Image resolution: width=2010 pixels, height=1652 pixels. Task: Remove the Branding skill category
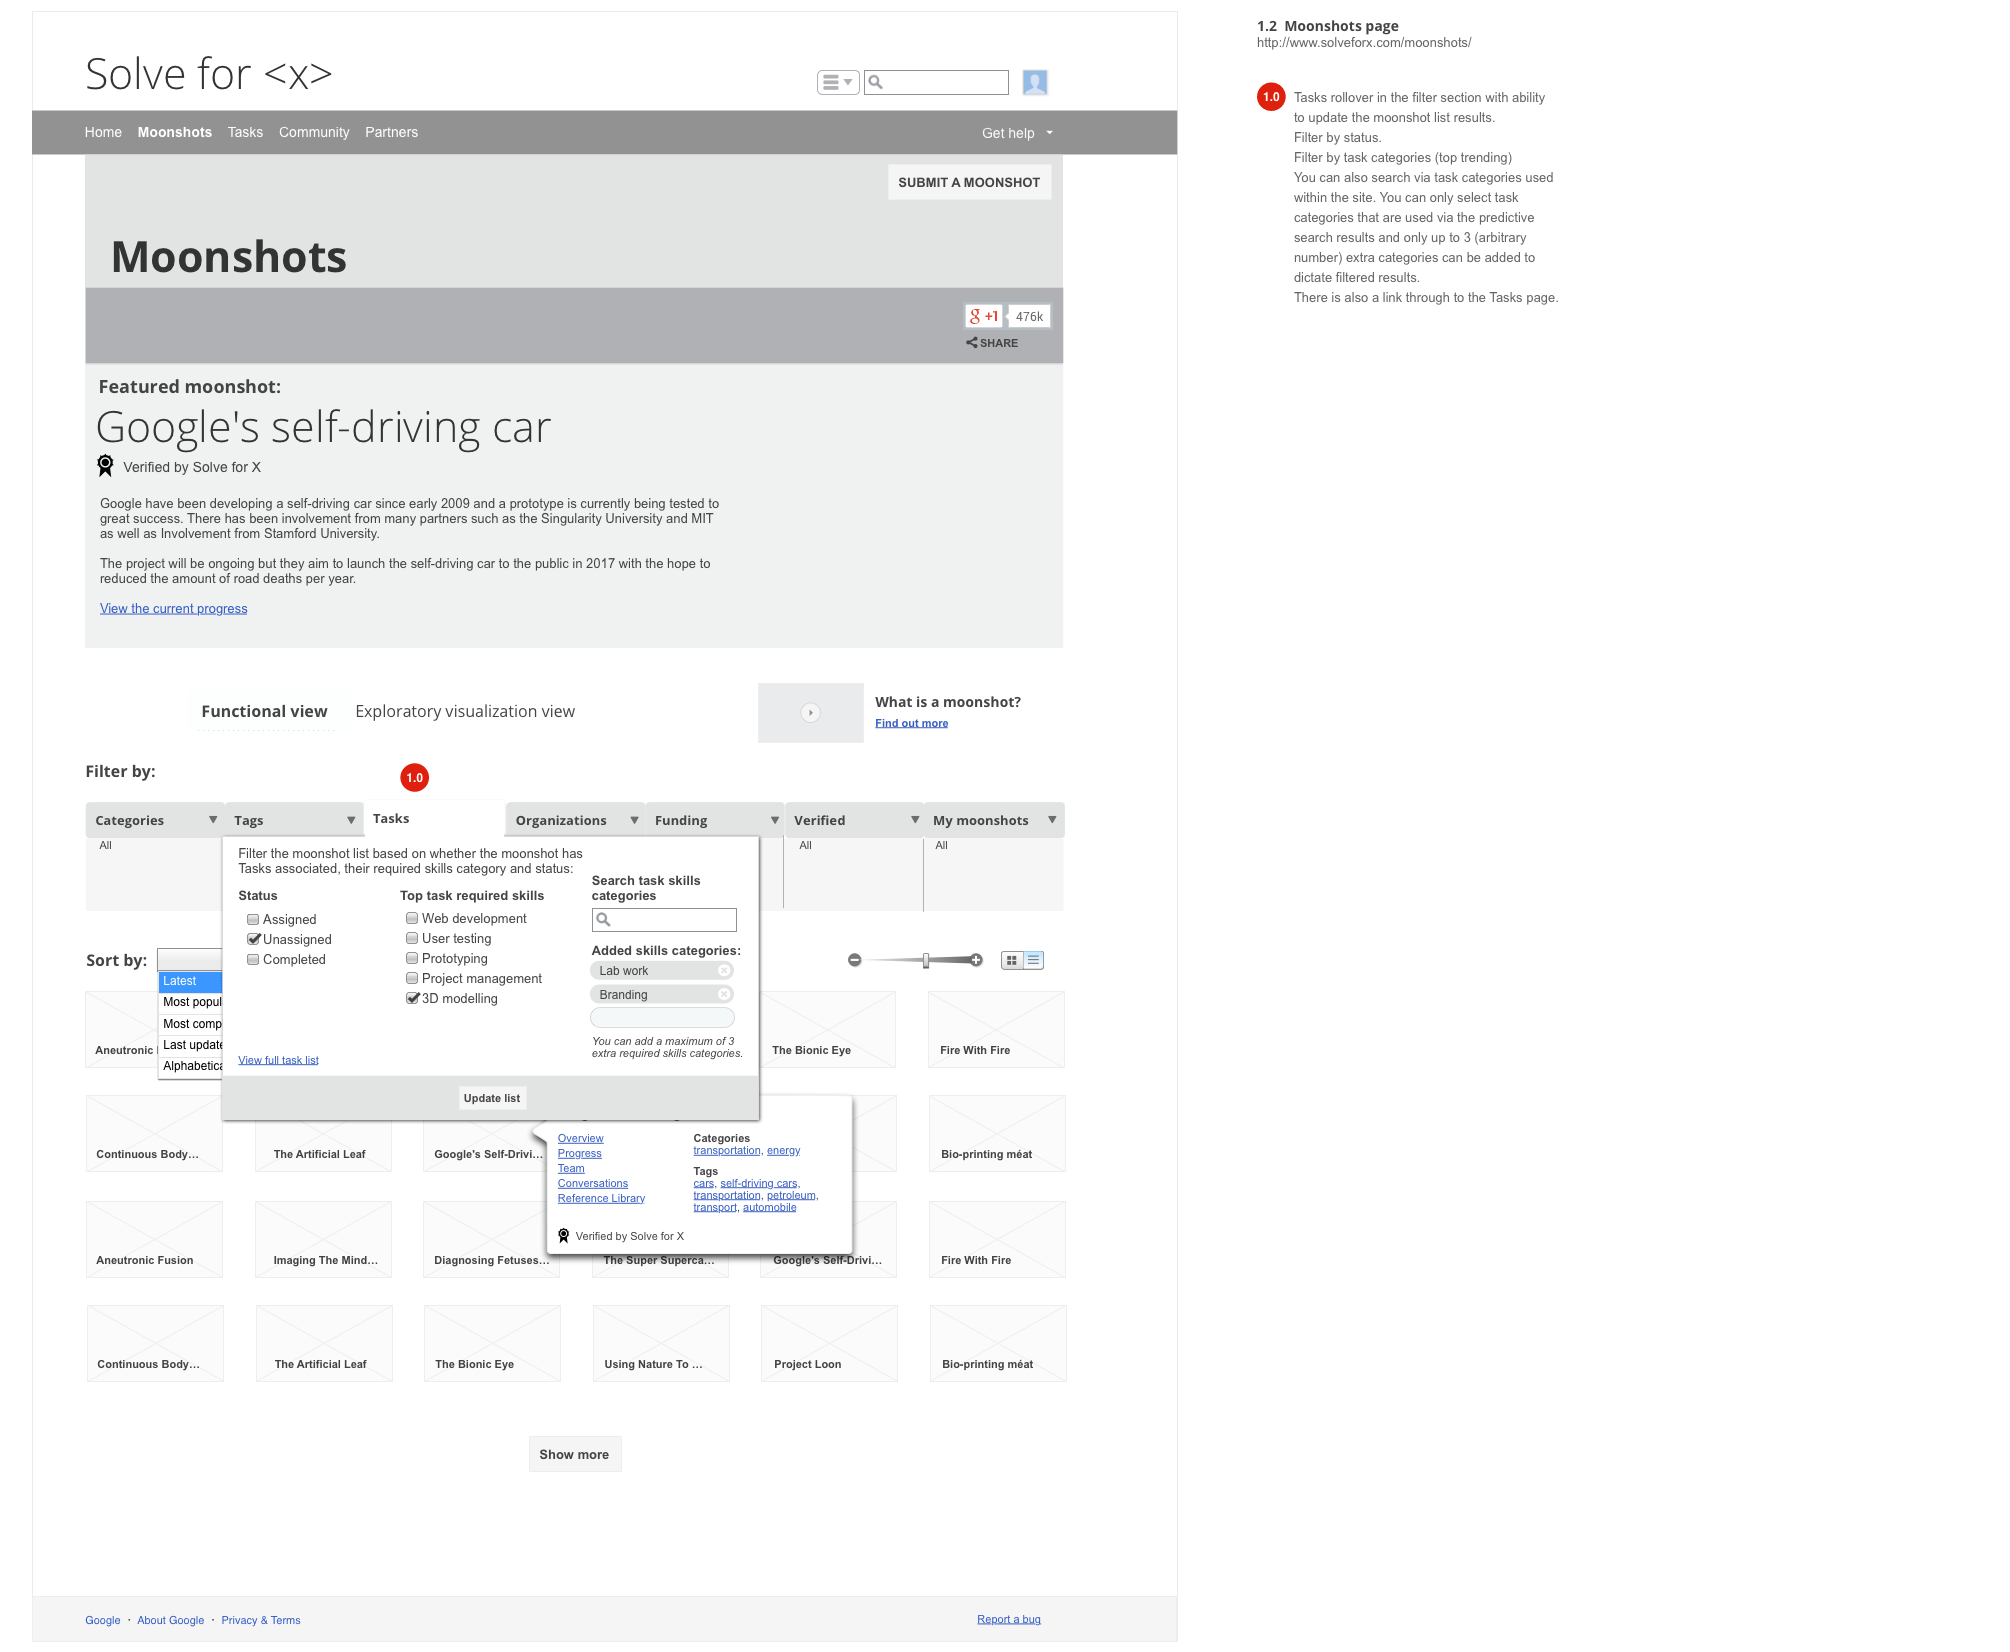click(724, 995)
